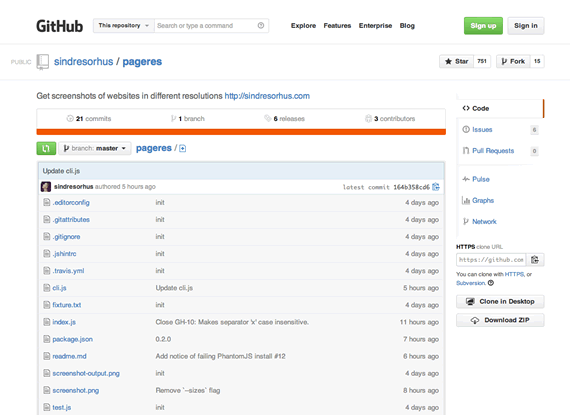Click the Pull Requests icon in sidebar

coord(466,150)
